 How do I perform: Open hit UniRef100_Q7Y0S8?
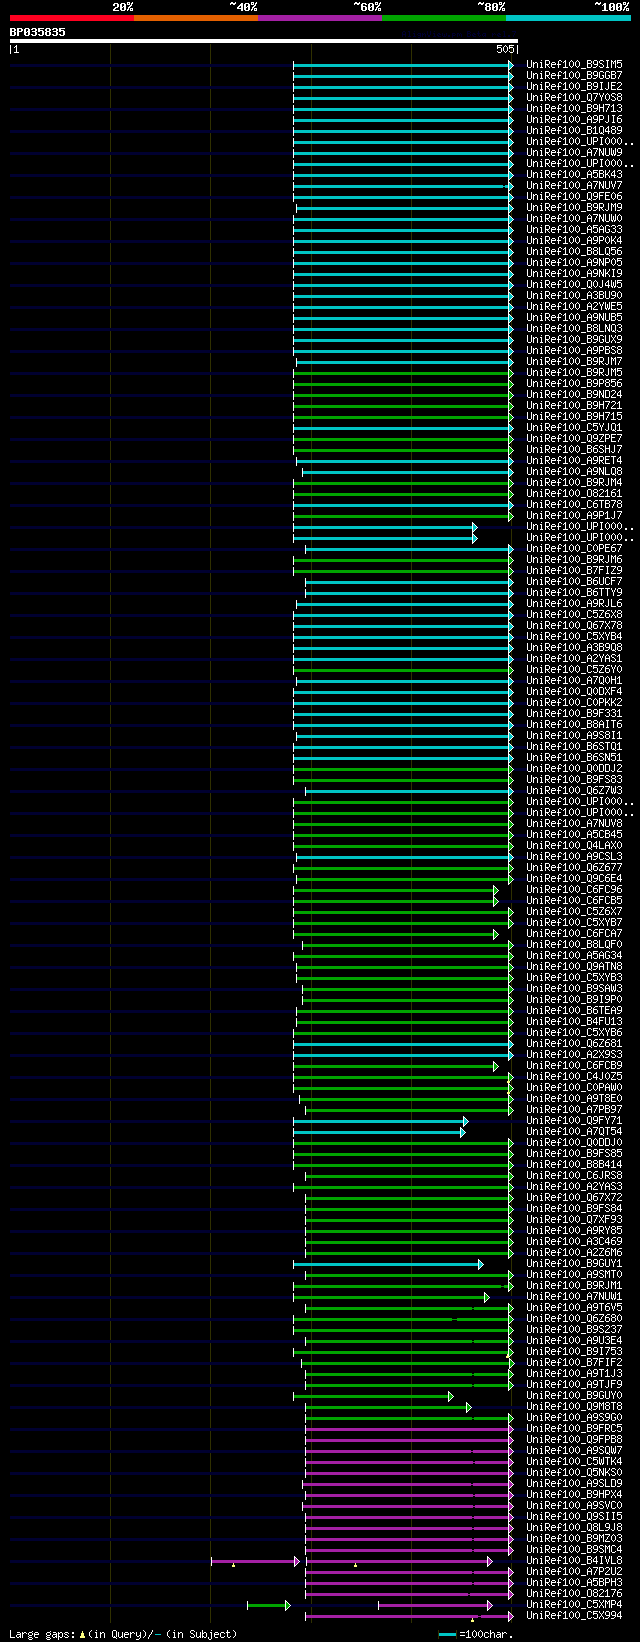click(x=574, y=97)
